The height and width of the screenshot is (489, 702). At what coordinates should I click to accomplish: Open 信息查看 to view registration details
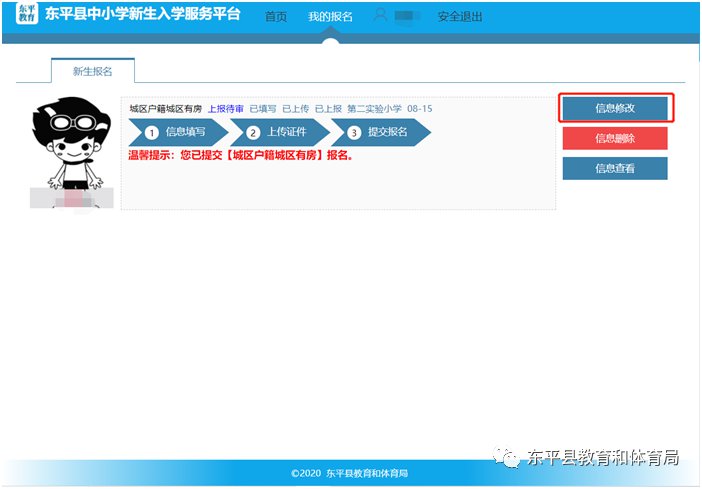pos(614,169)
